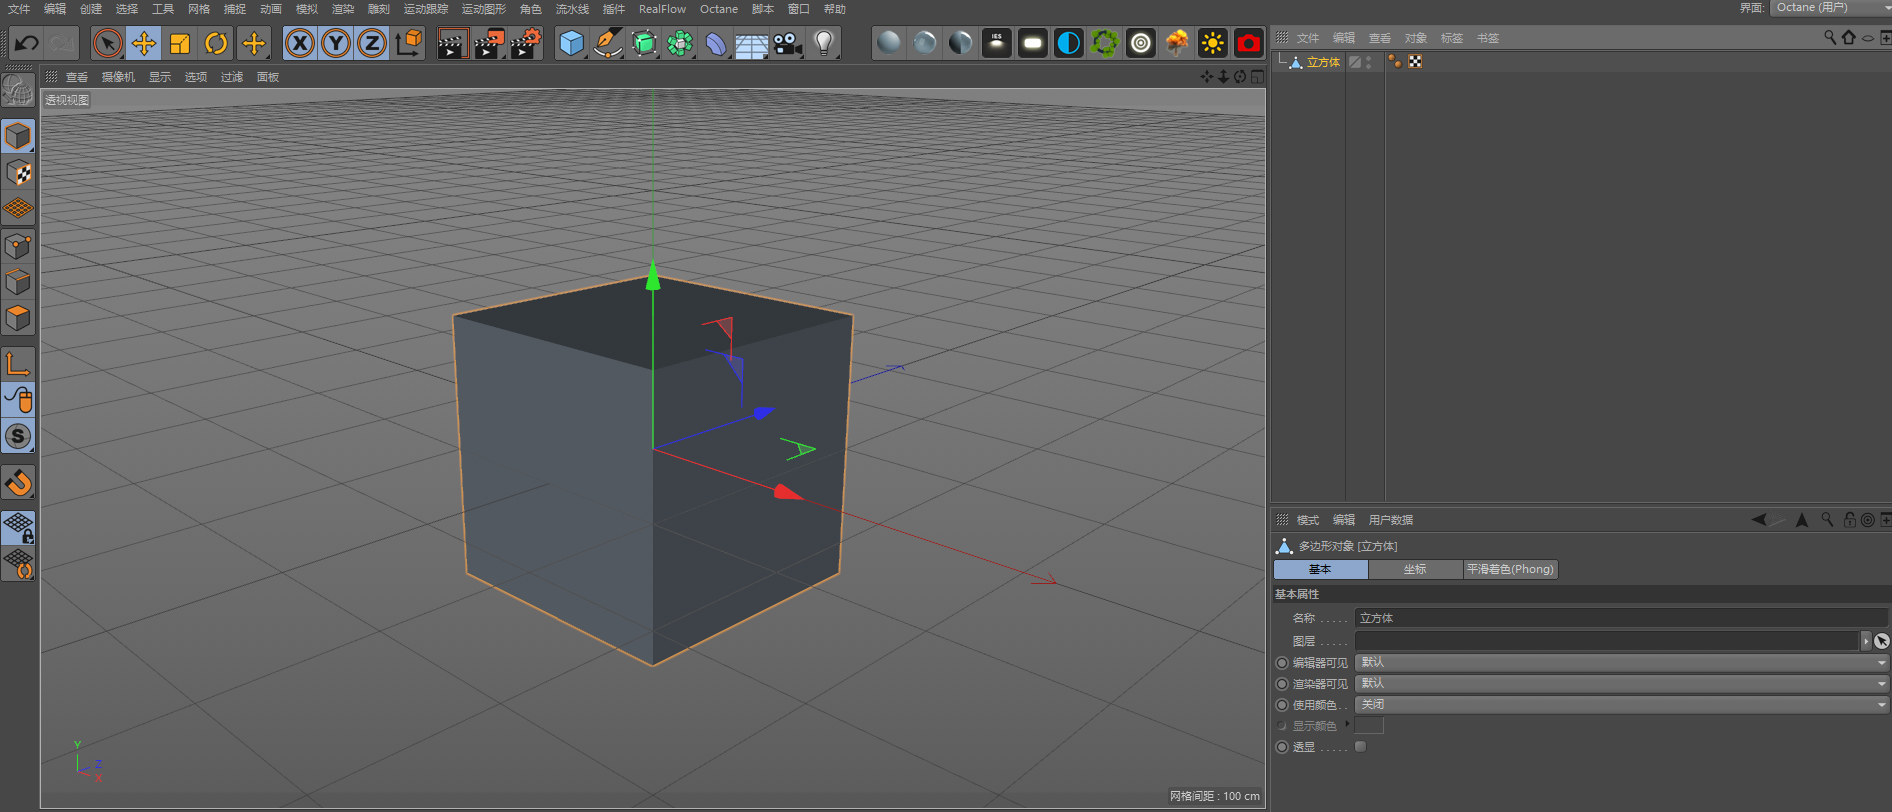
Task: Toggle Viewport Solo S icon
Action: pyautogui.click(x=18, y=436)
